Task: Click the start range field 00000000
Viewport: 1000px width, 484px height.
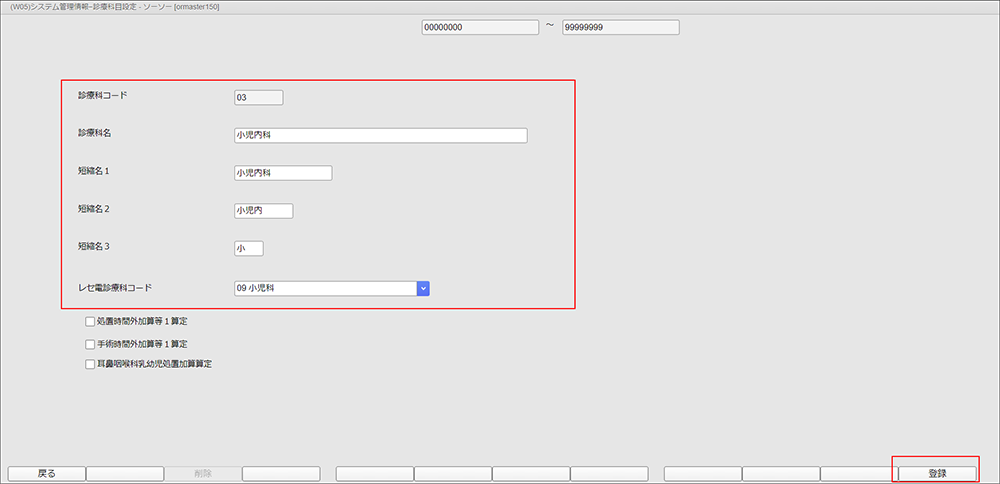Action: (x=479, y=28)
